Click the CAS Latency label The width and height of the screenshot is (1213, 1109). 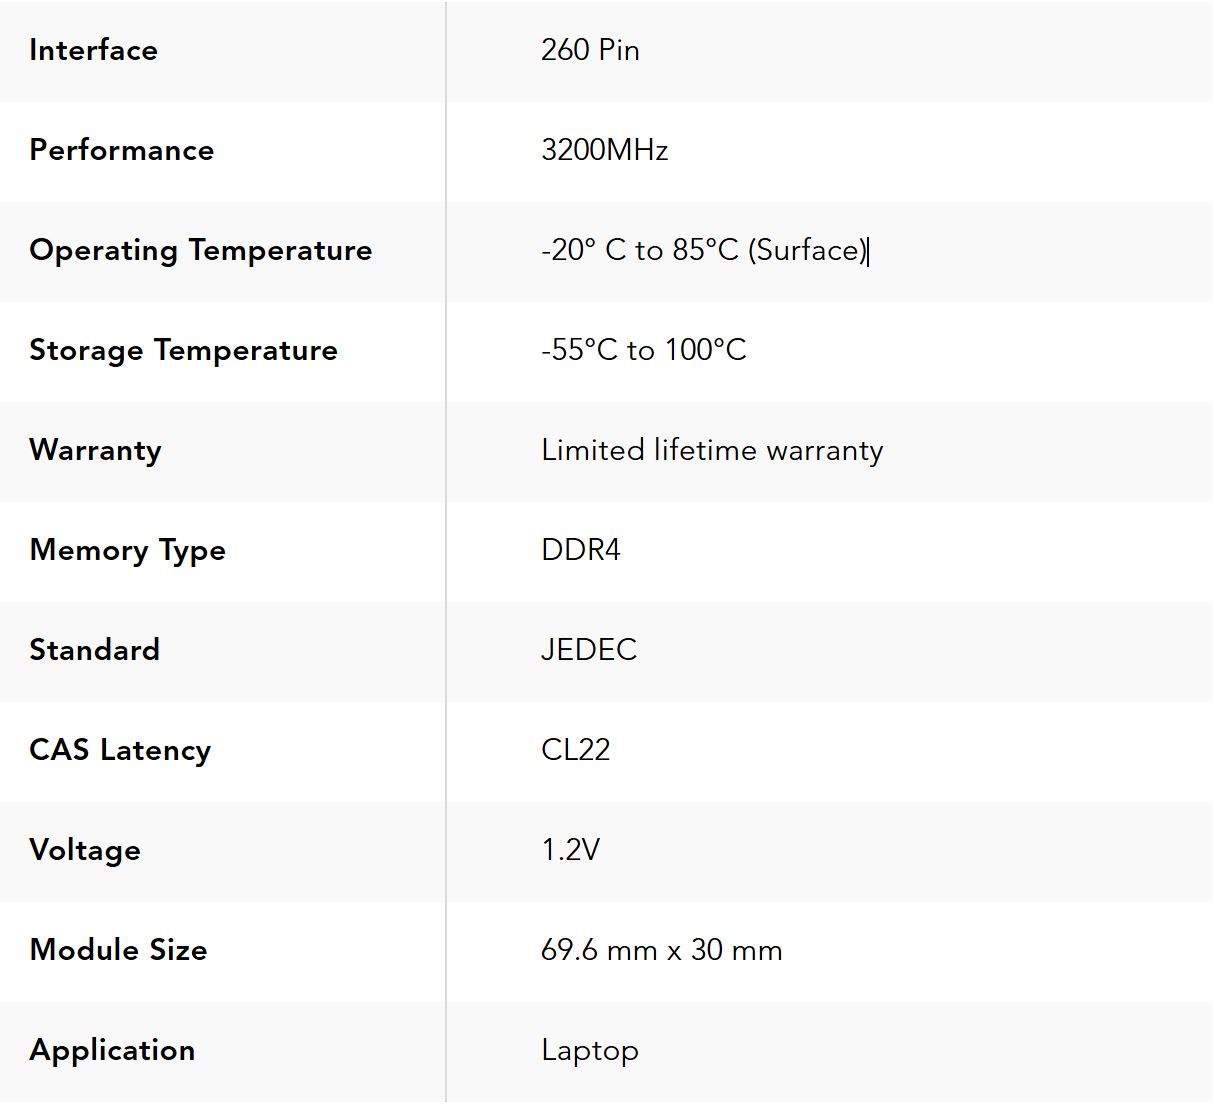coord(120,750)
